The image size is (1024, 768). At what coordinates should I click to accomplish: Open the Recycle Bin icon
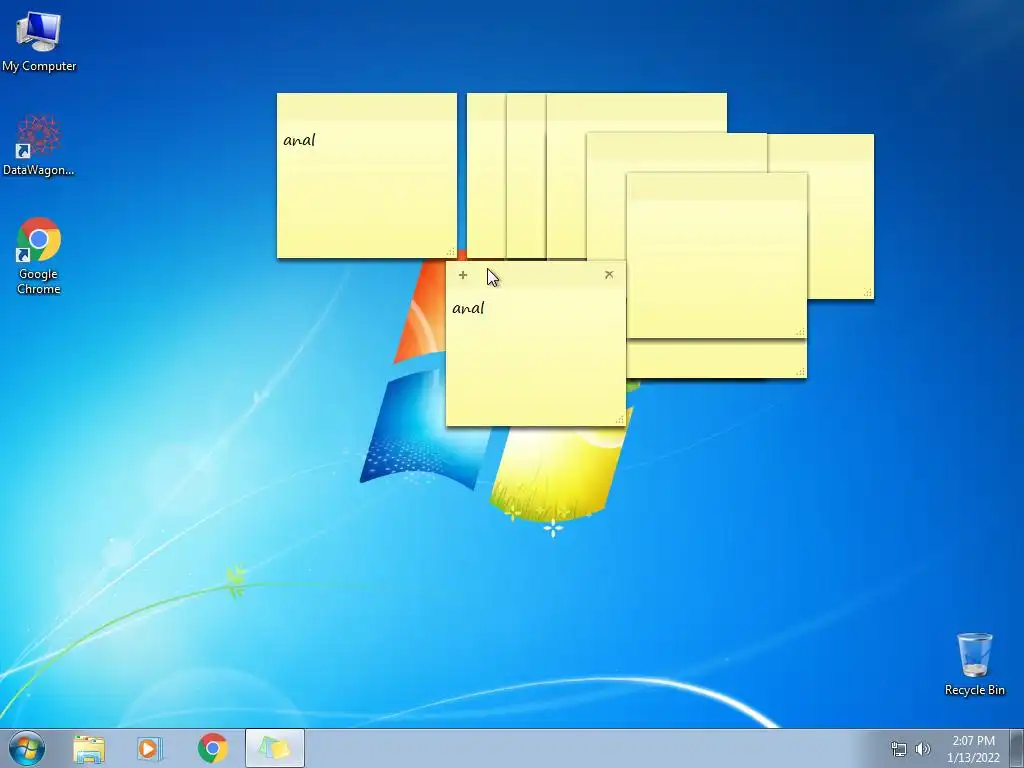[x=974, y=664]
